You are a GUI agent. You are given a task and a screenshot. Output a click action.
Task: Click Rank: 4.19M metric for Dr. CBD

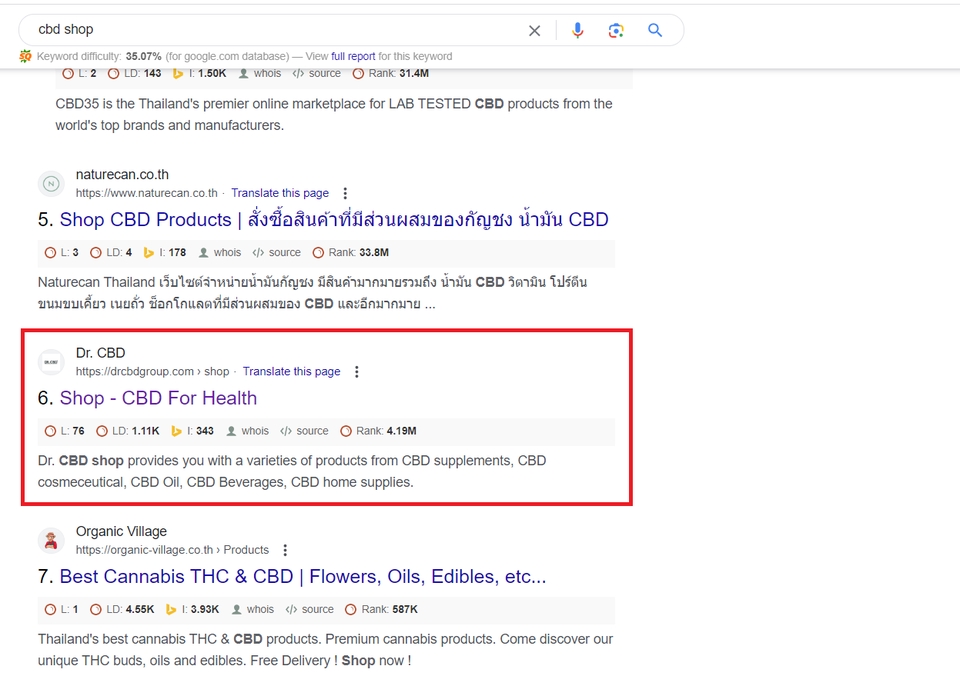[x=378, y=431]
